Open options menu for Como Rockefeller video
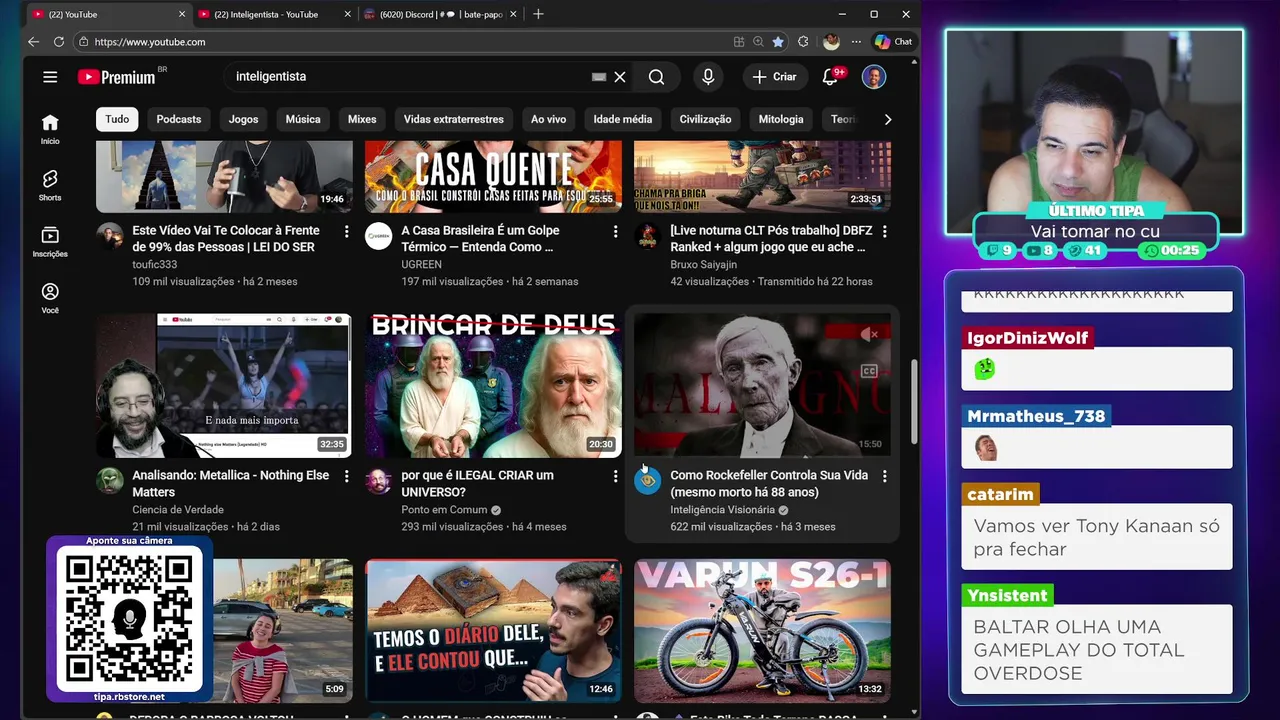1280x720 pixels. [885, 476]
